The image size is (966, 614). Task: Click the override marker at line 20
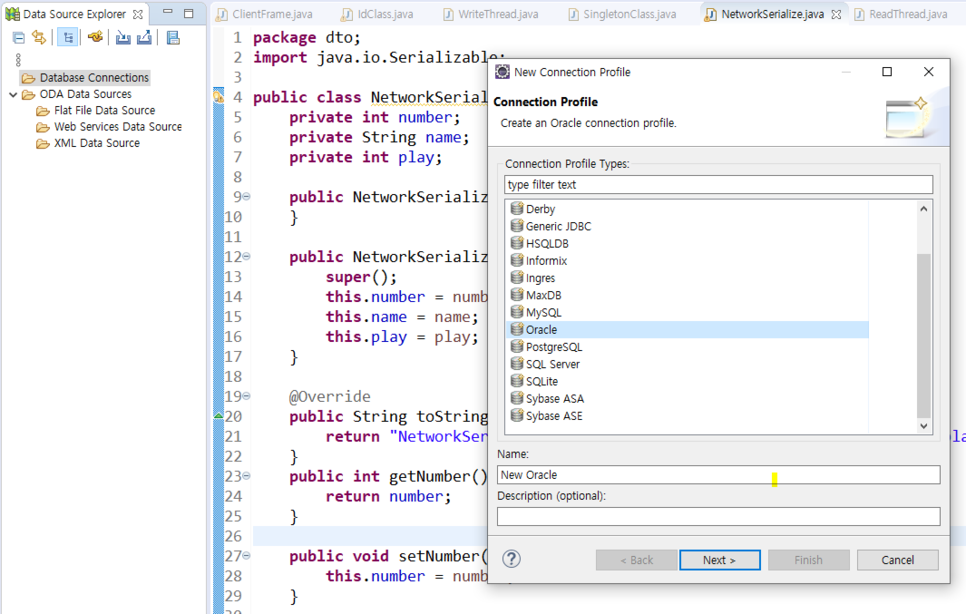tap(218, 416)
